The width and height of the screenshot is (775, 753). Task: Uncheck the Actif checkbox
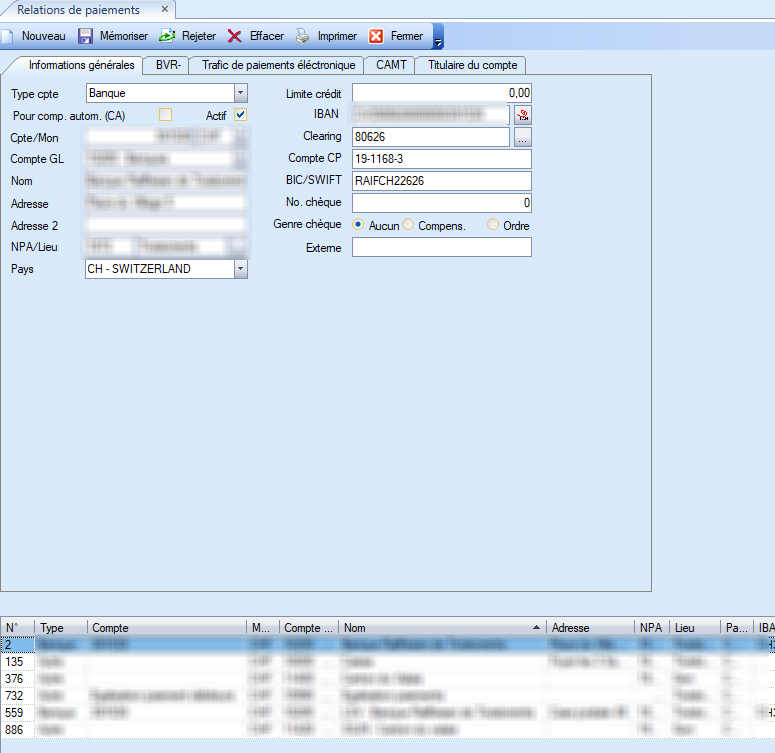tap(240, 115)
